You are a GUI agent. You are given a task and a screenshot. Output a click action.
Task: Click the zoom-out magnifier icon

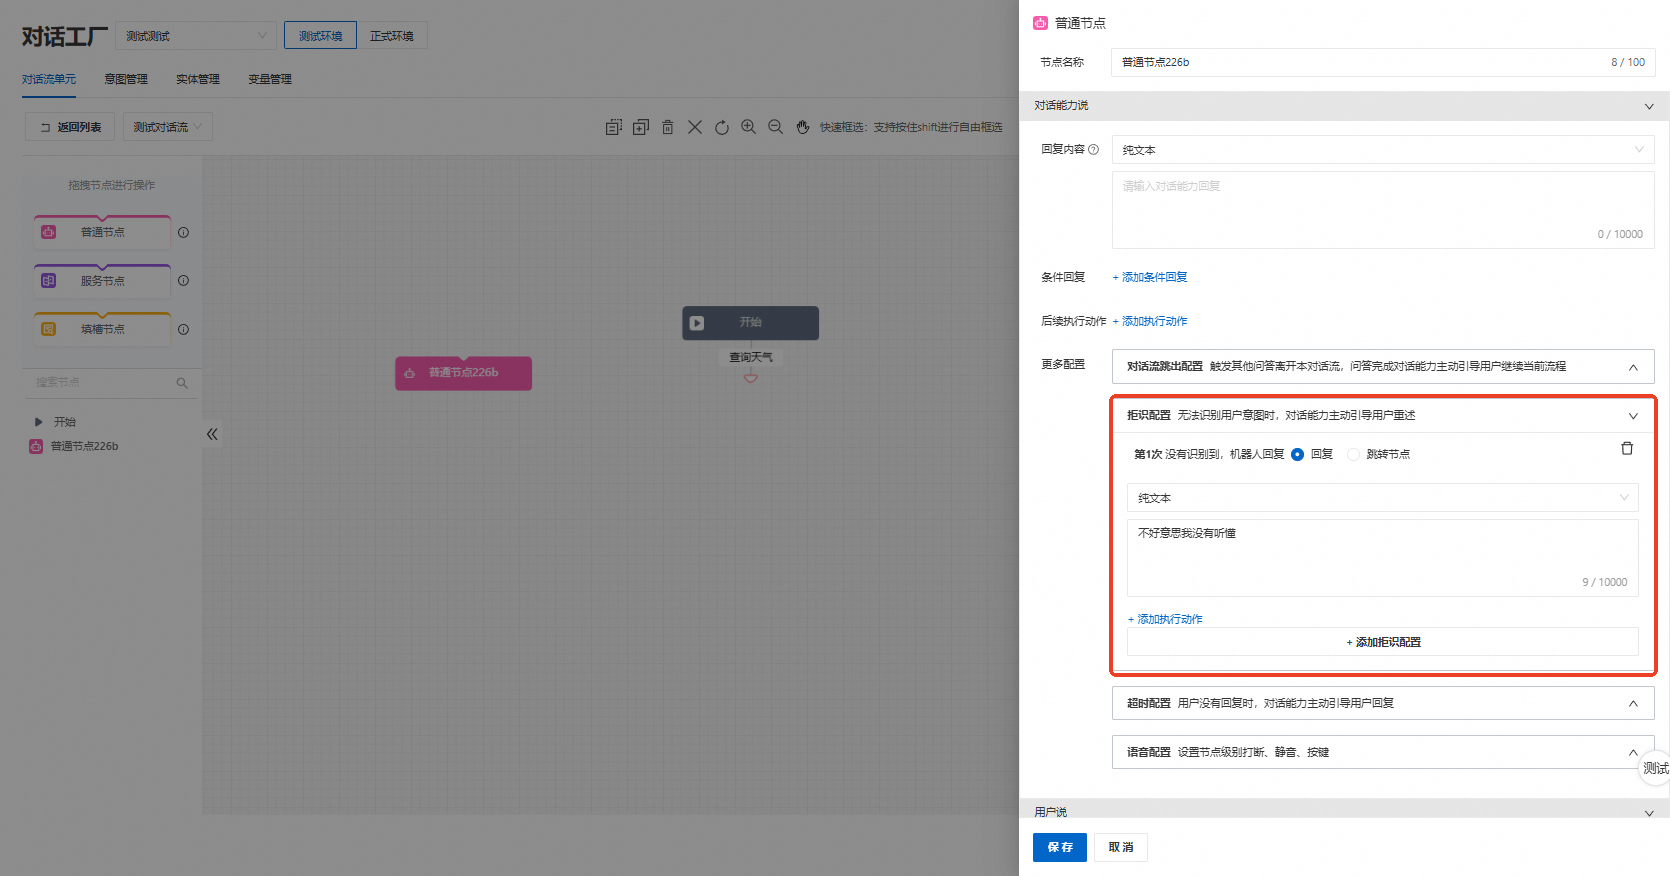(x=775, y=127)
